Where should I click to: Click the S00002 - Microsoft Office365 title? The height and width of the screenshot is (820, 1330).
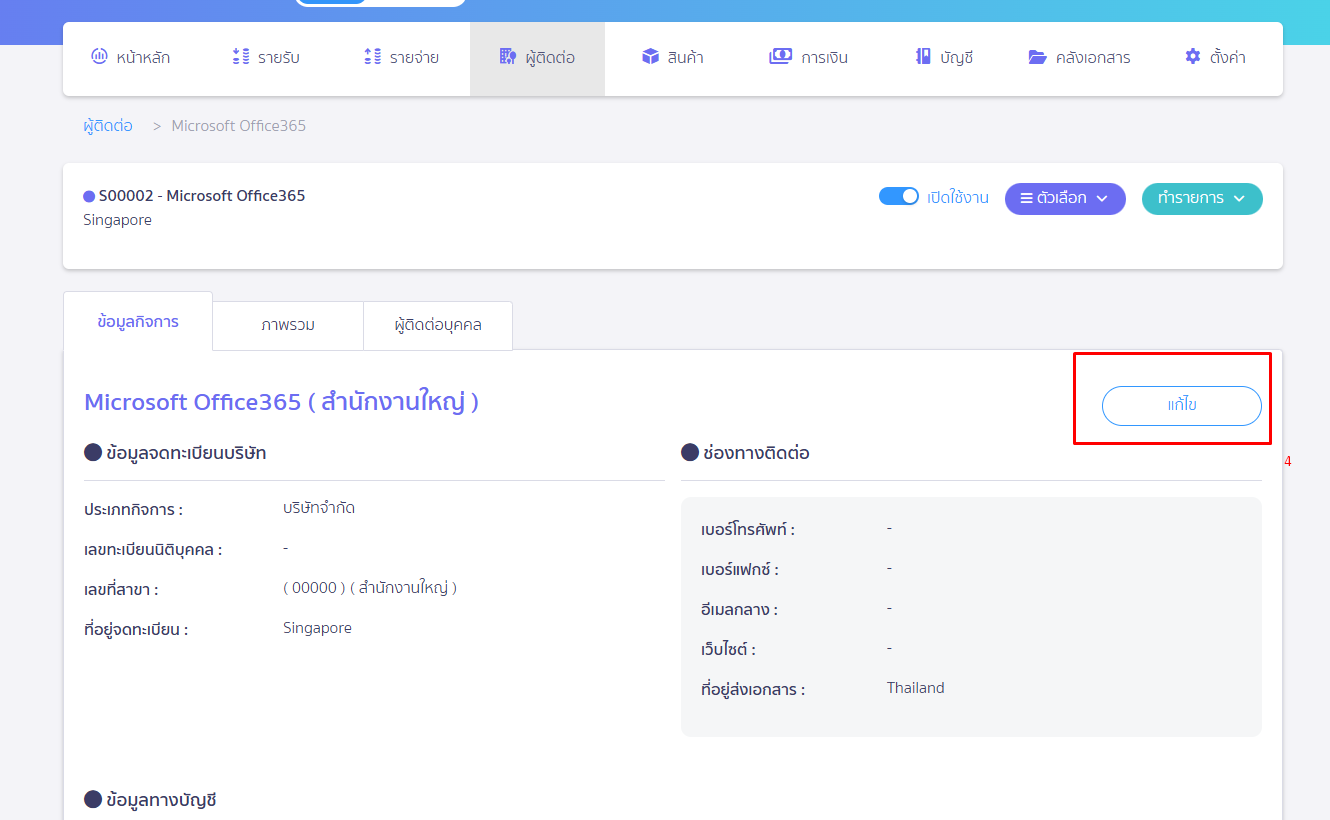coord(202,196)
